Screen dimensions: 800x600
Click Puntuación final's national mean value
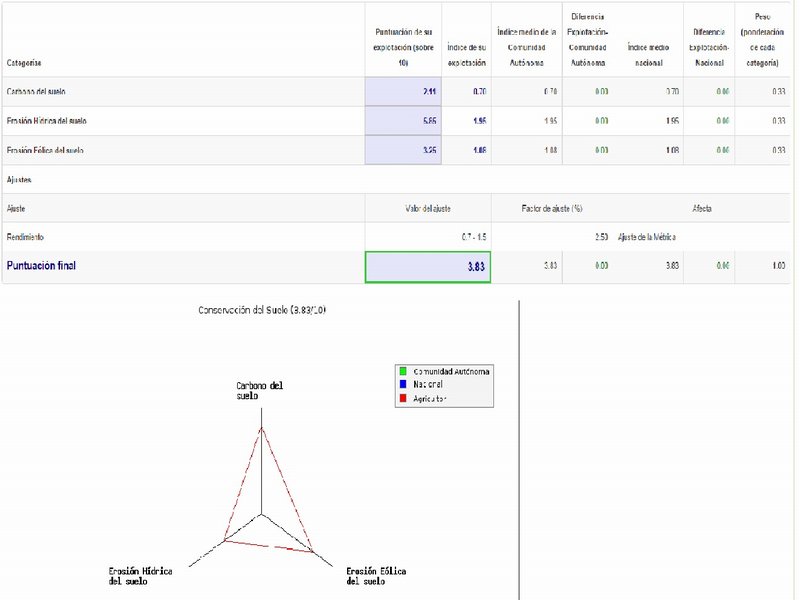click(672, 265)
